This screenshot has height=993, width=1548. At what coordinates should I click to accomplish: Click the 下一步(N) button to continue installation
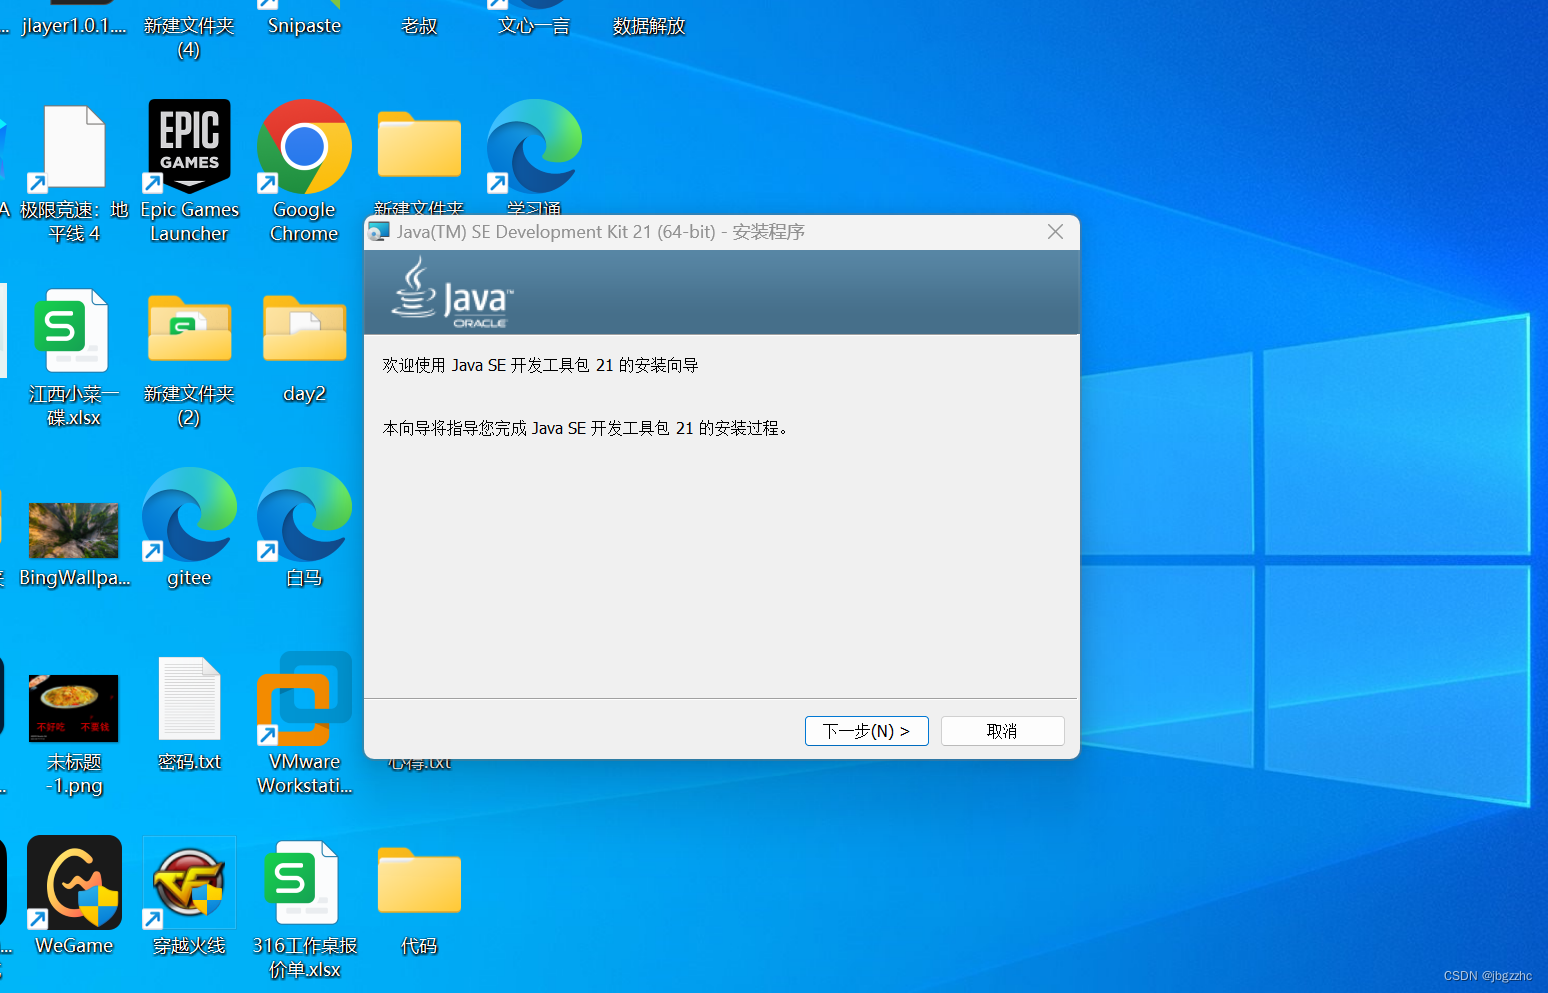coord(866,730)
